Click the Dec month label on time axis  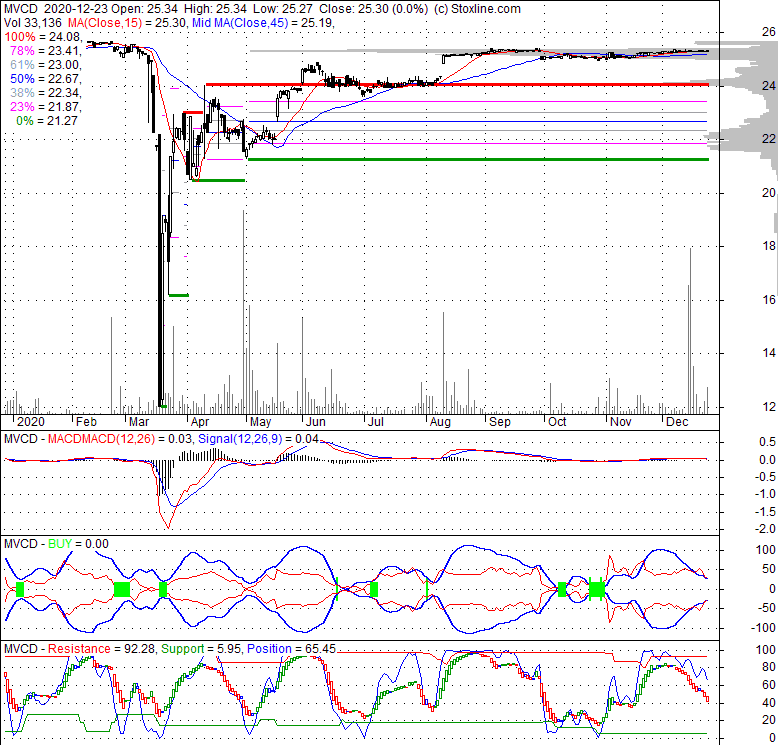(678, 422)
